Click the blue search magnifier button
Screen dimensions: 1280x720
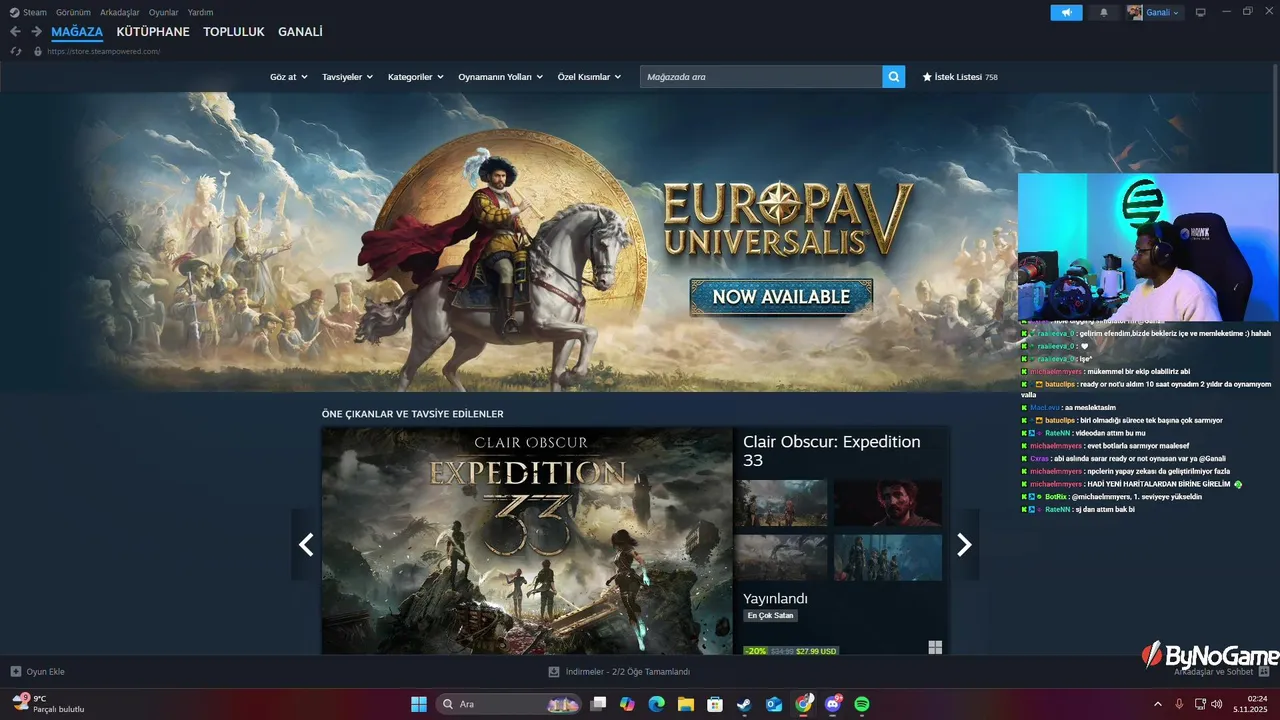pyautogui.click(x=894, y=77)
